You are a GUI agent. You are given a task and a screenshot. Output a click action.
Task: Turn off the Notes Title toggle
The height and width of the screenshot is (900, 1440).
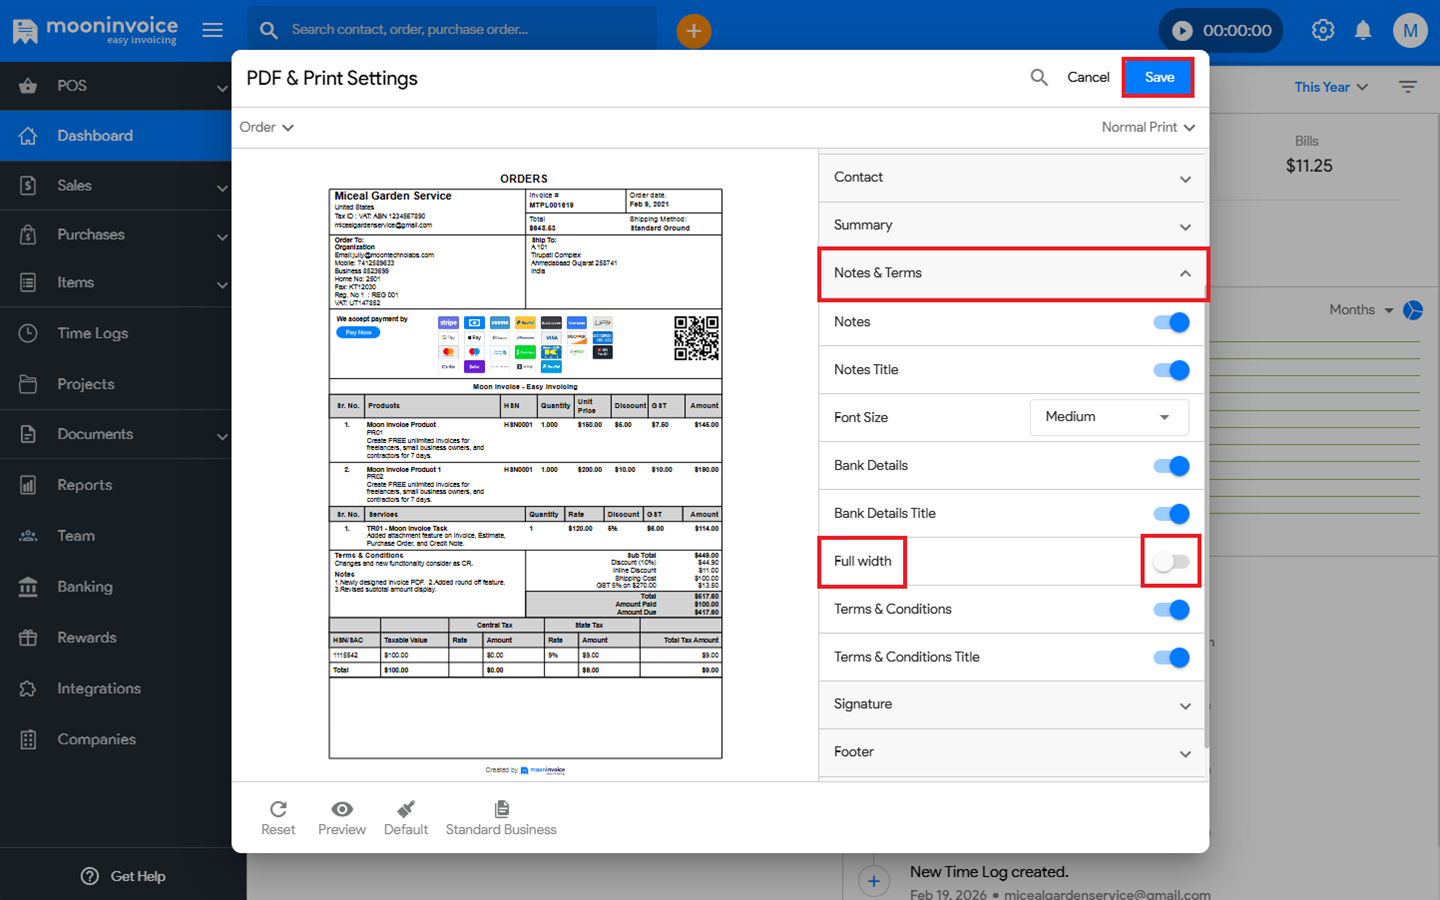[x=1170, y=370]
